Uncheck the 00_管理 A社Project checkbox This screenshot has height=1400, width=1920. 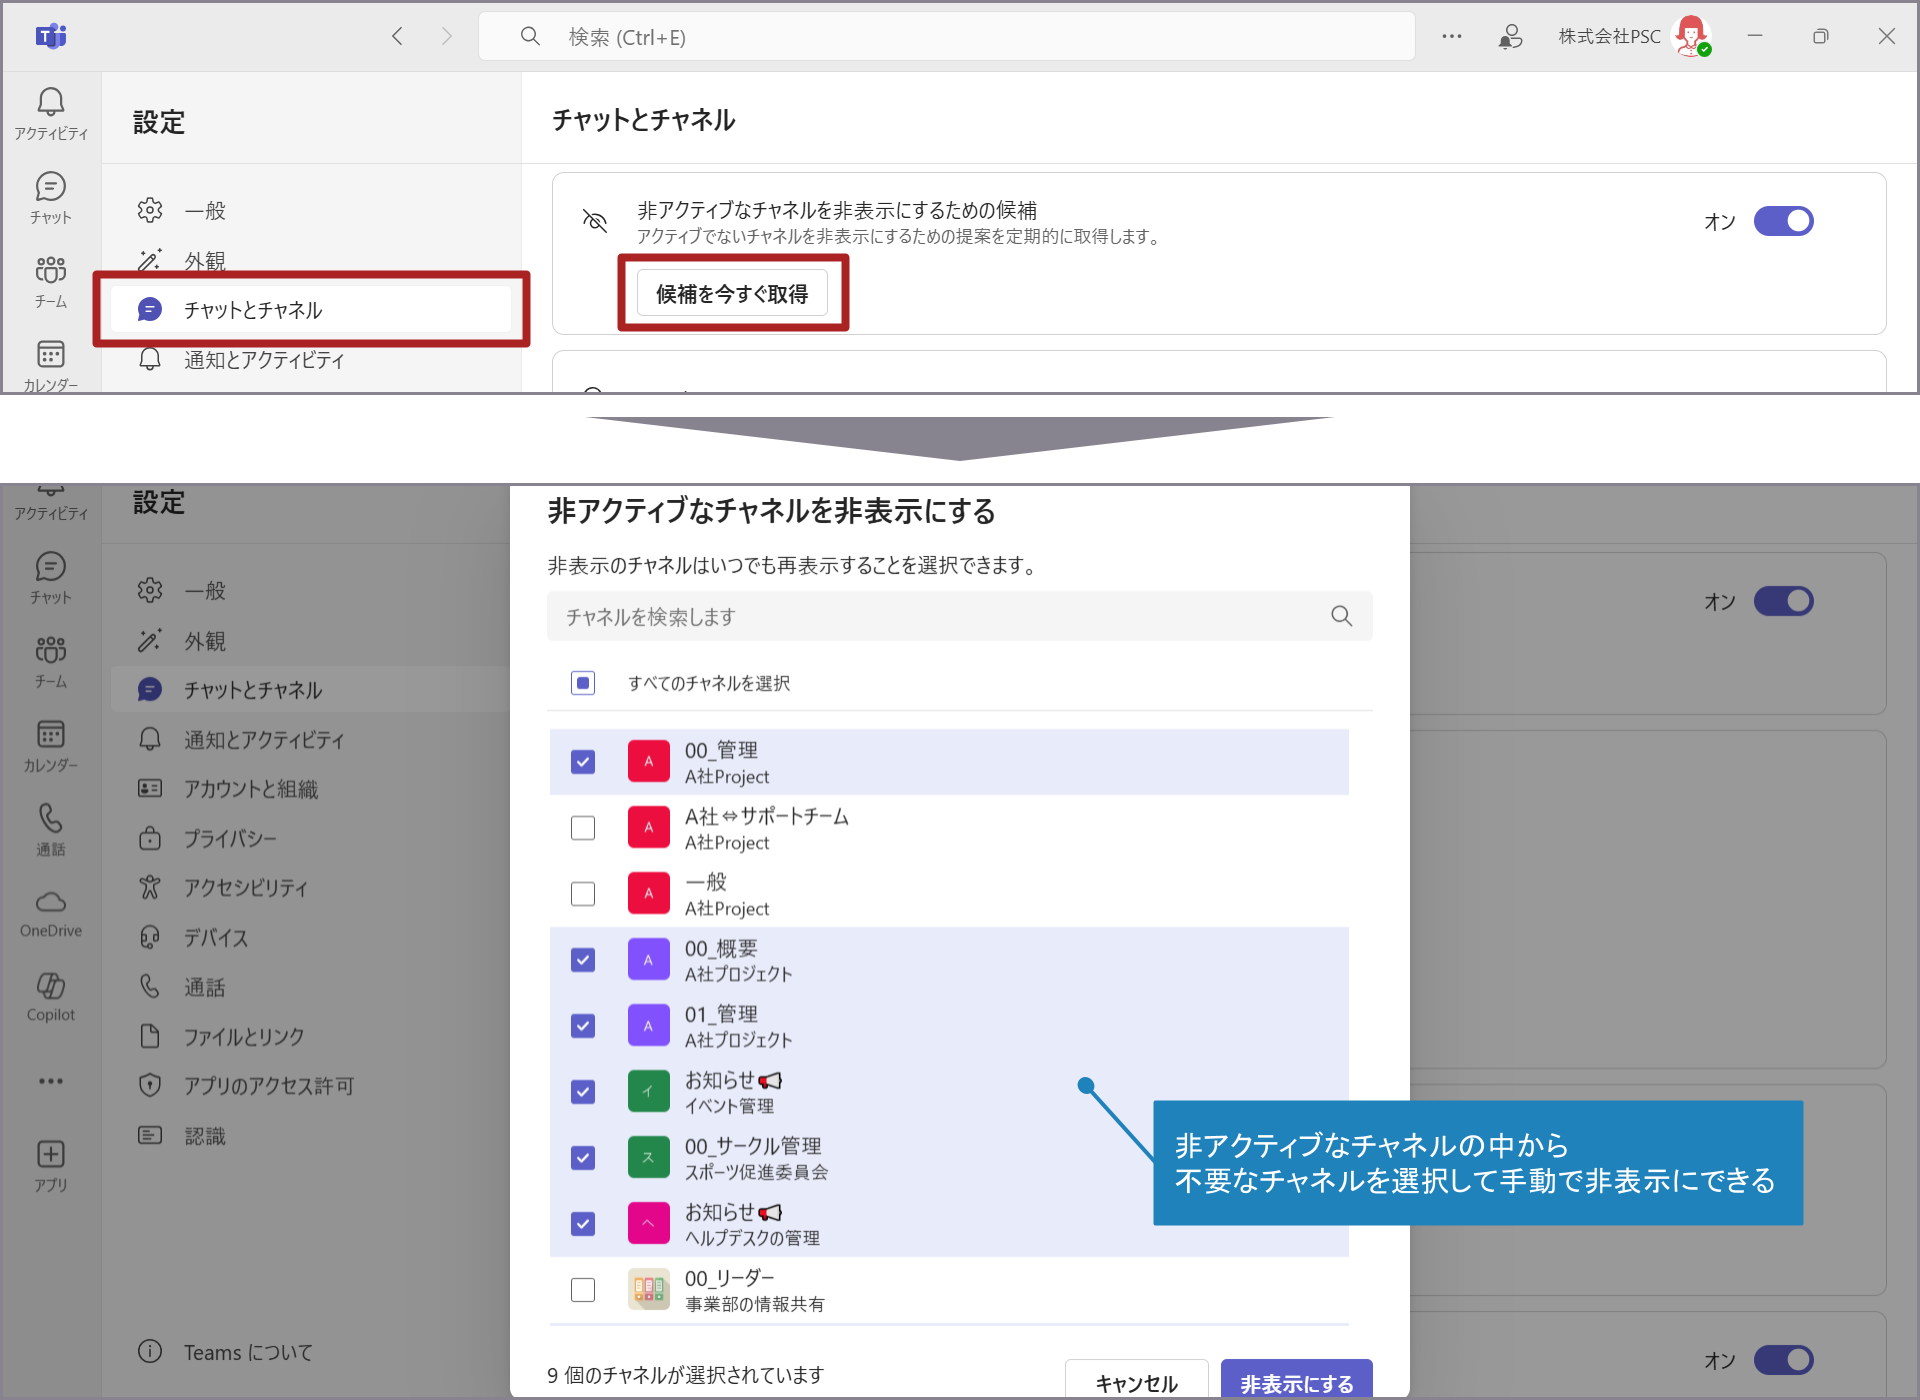[x=583, y=762]
